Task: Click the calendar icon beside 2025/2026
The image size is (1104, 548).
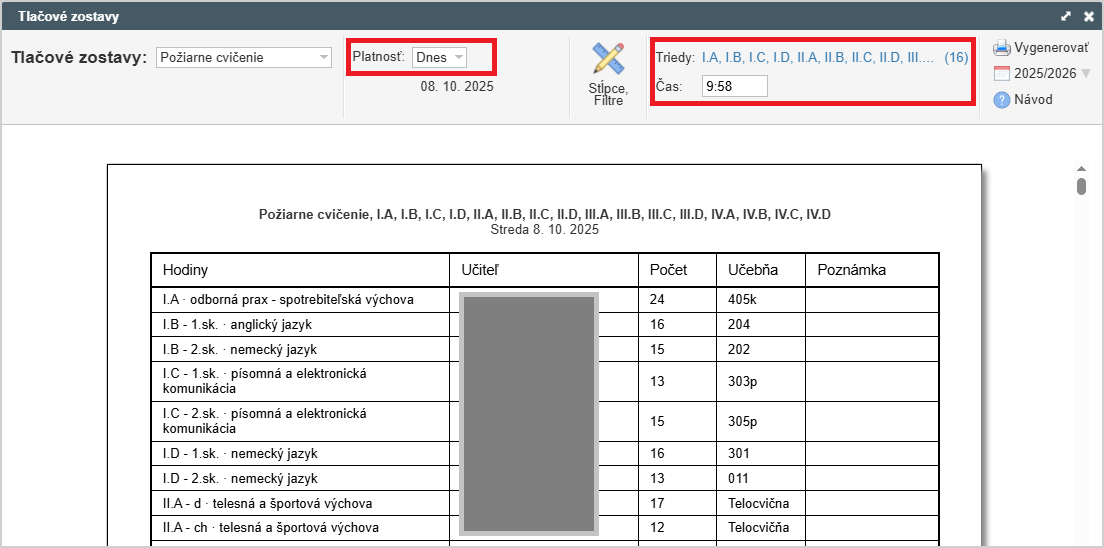Action: [x=1002, y=73]
